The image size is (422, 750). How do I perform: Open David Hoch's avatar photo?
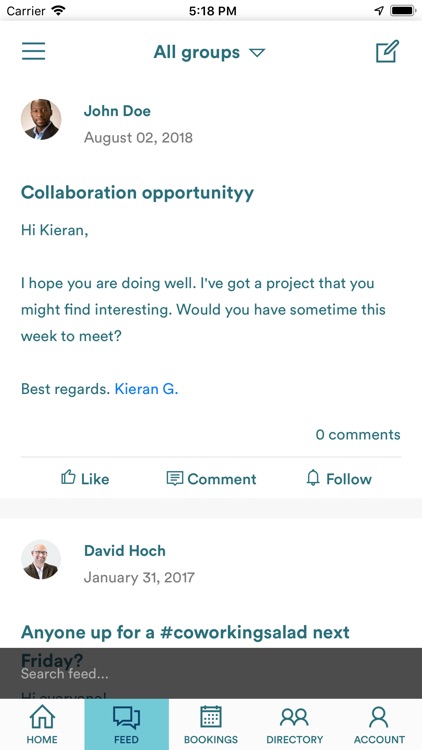point(41,560)
